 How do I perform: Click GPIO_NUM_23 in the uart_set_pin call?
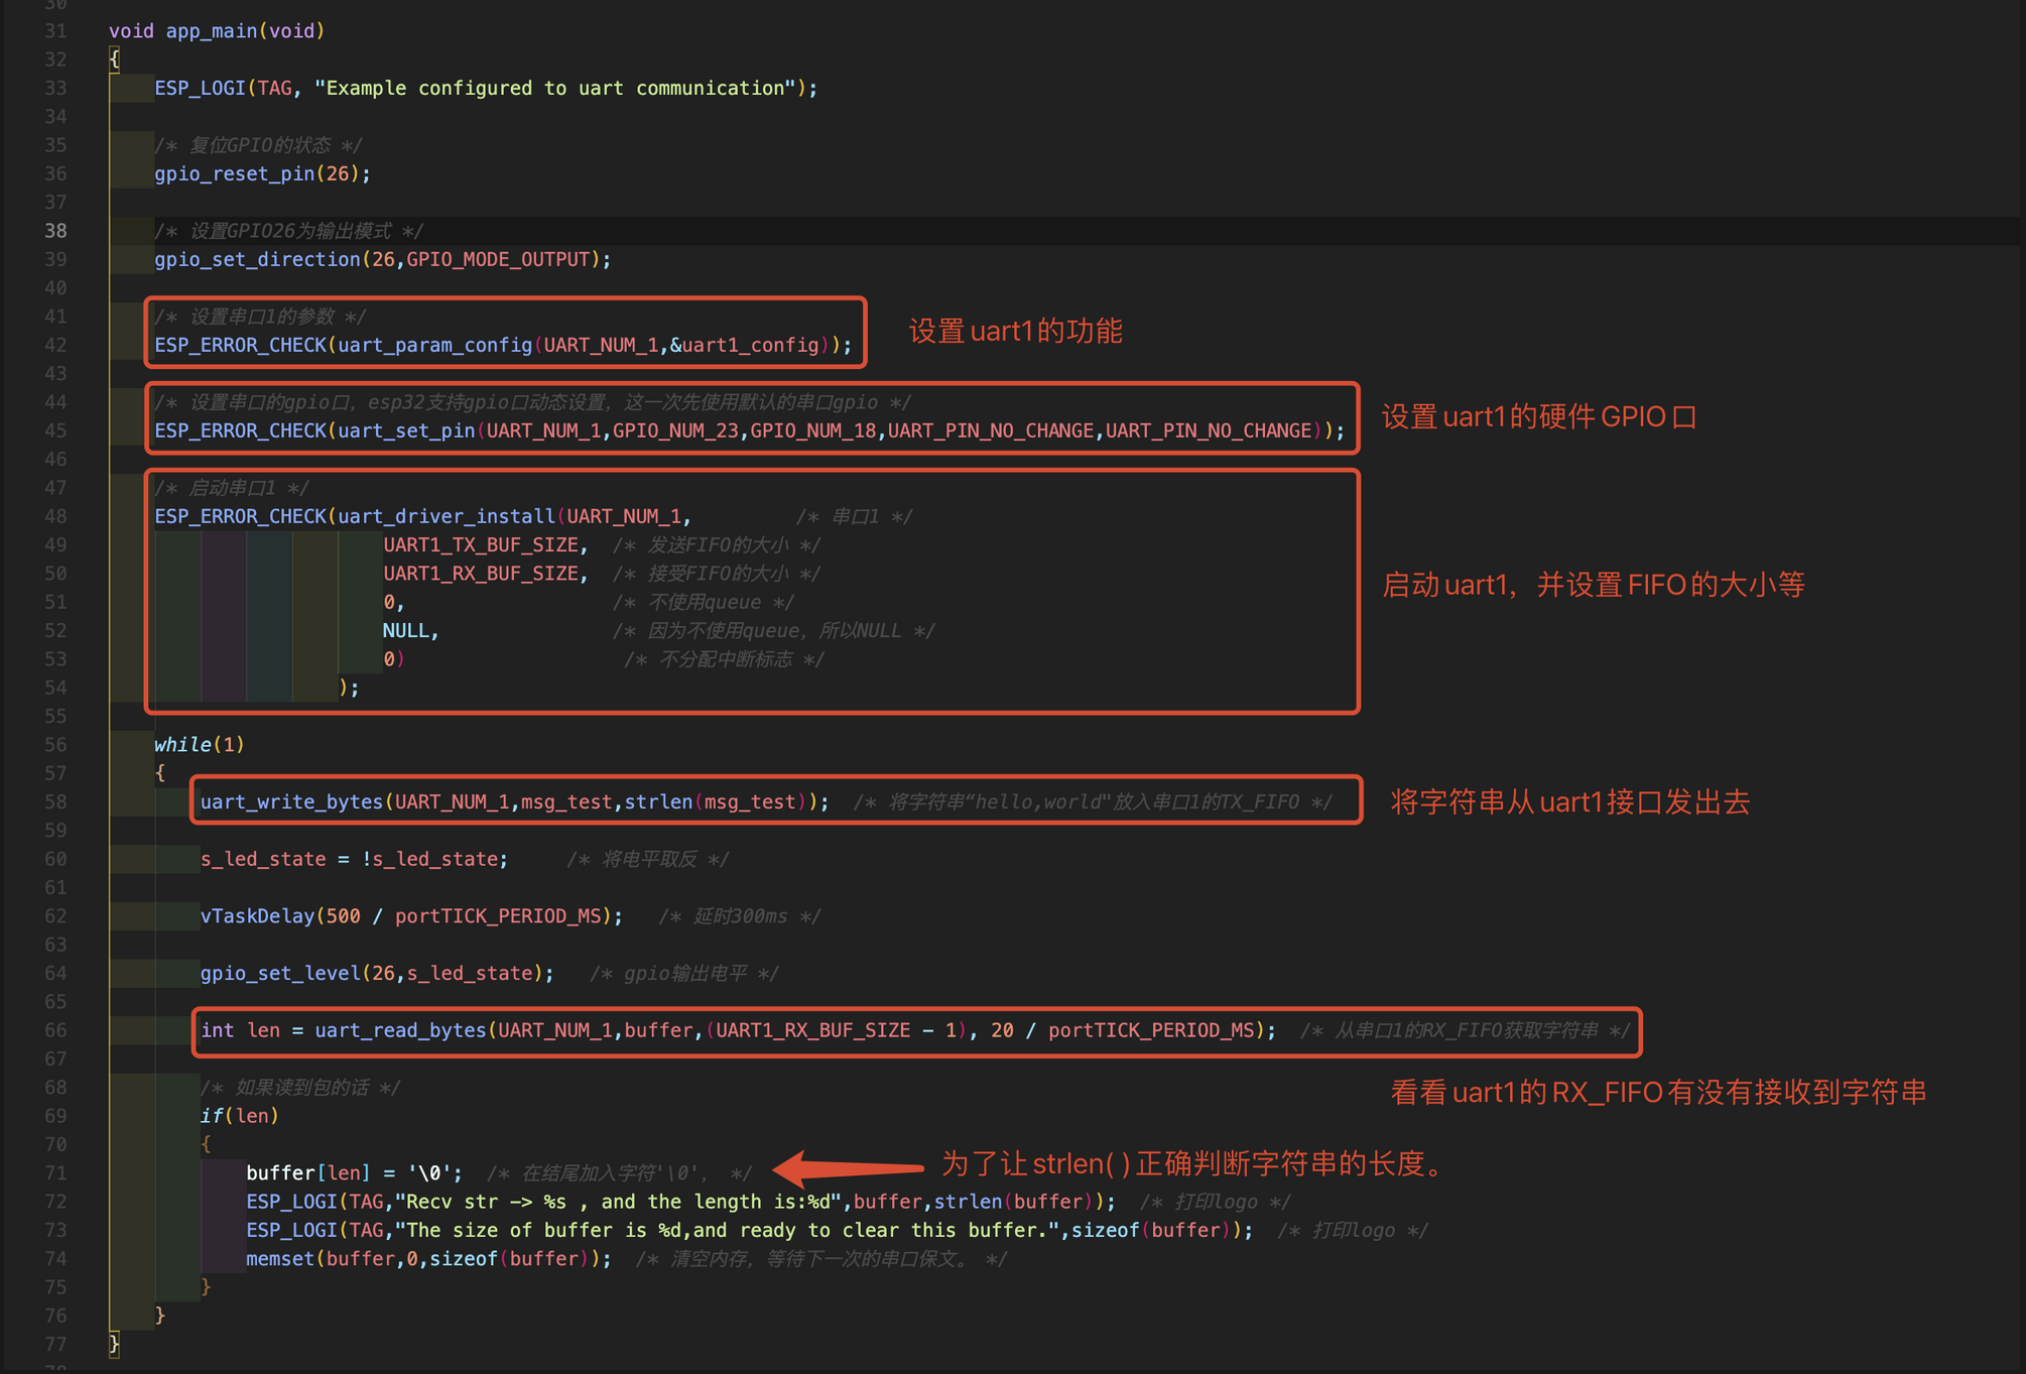pos(675,431)
